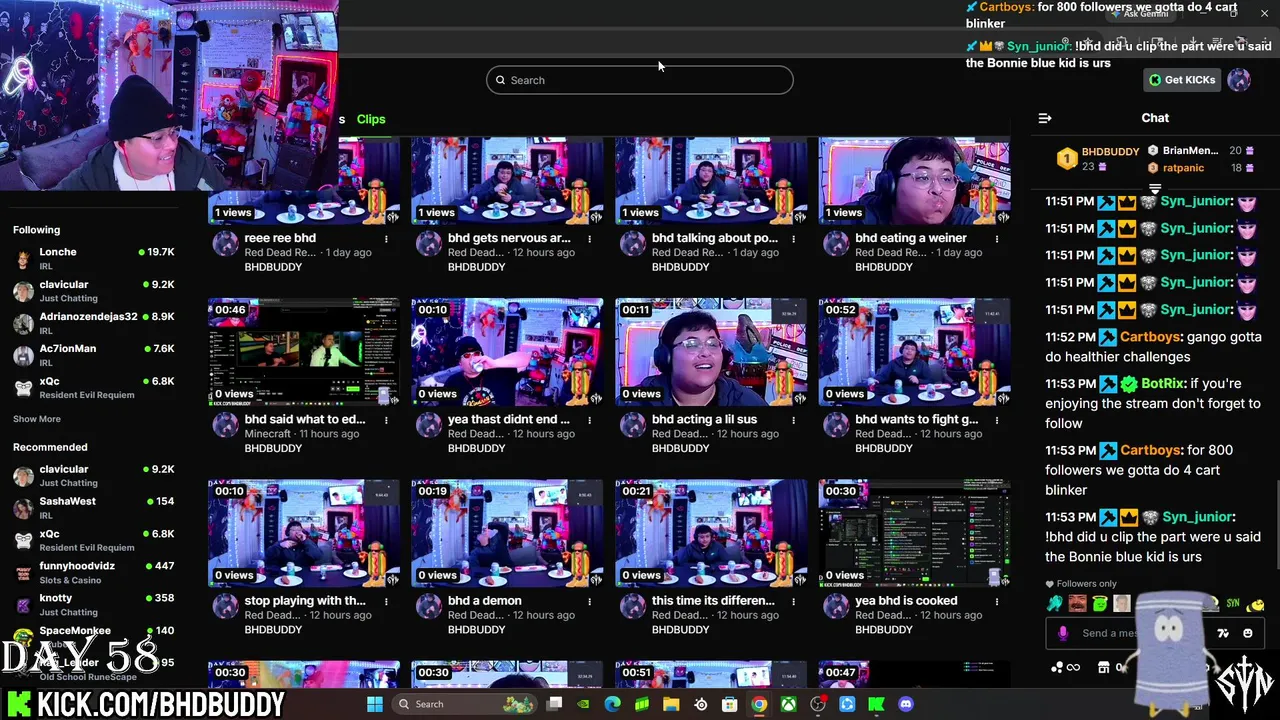Click the site search input field
The width and height of the screenshot is (1280, 720).
pyautogui.click(x=640, y=80)
